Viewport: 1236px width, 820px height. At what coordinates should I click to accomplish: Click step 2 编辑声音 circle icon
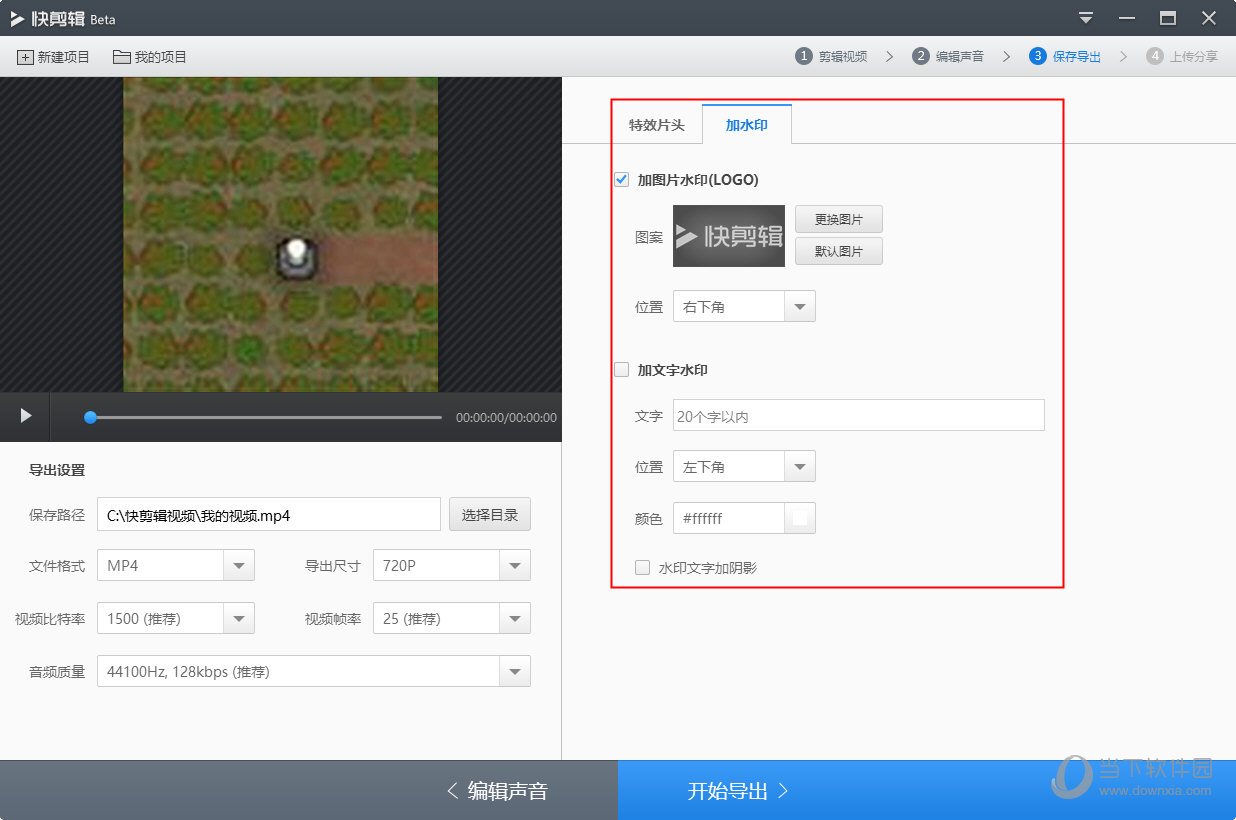[x=920, y=57]
